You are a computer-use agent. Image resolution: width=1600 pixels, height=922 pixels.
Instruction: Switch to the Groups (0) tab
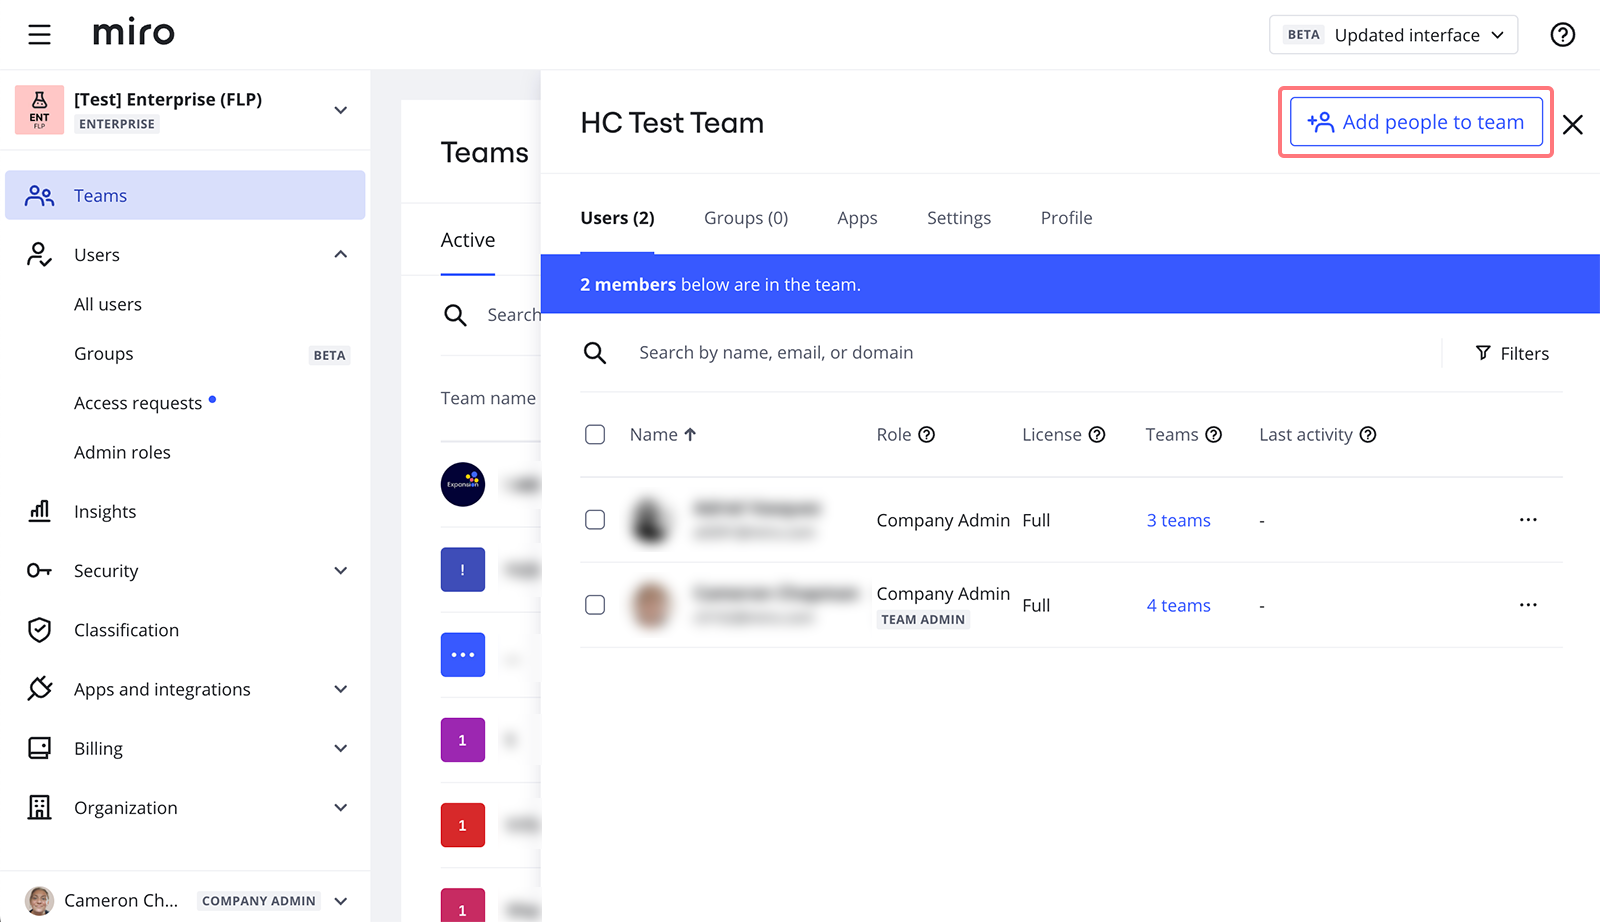click(745, 218)
